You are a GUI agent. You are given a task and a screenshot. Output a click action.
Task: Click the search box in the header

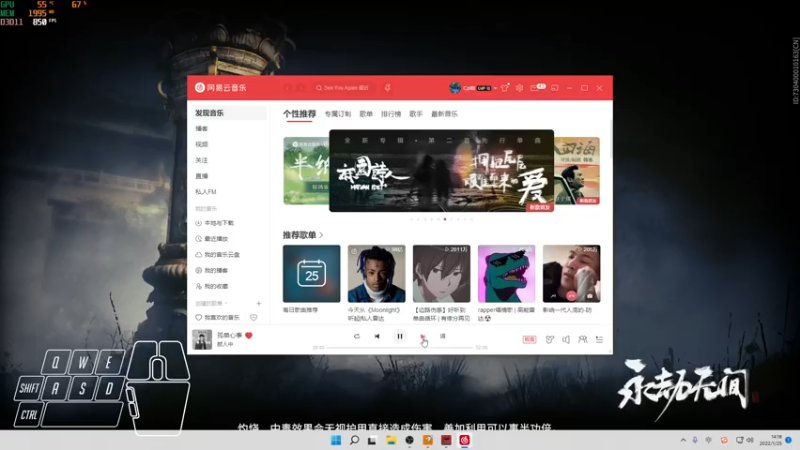coord(343,88)
